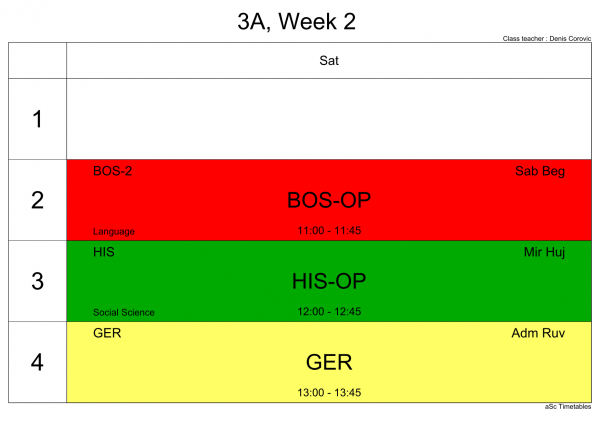Viewport: 600px width, 424px height.
Task: Select the empty period 1 cell
Action: pyautogui.click(x=329, y=119)
